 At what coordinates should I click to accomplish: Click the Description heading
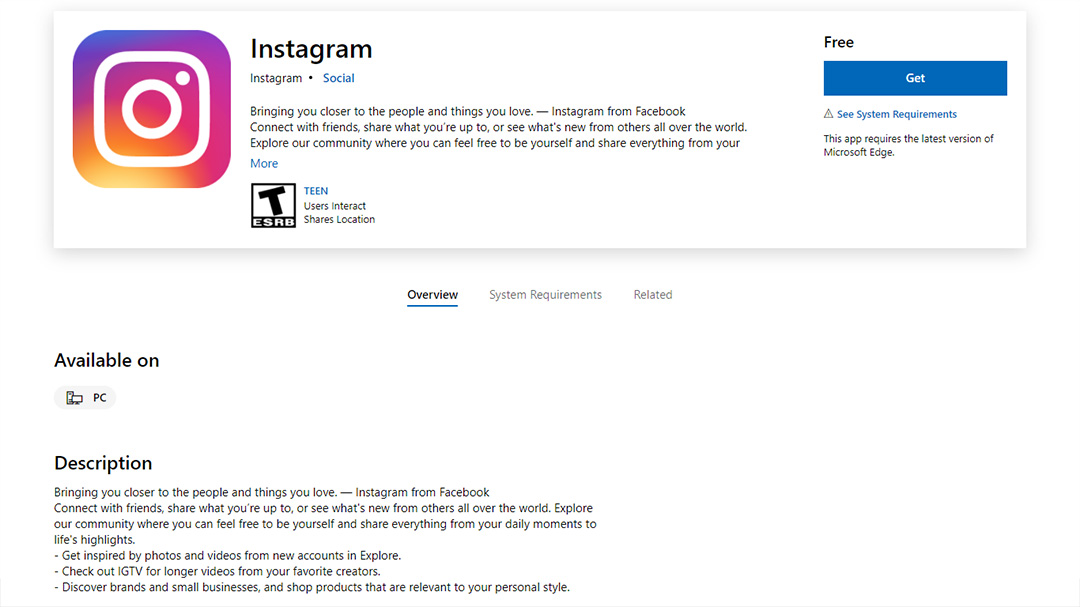point(103,463)
